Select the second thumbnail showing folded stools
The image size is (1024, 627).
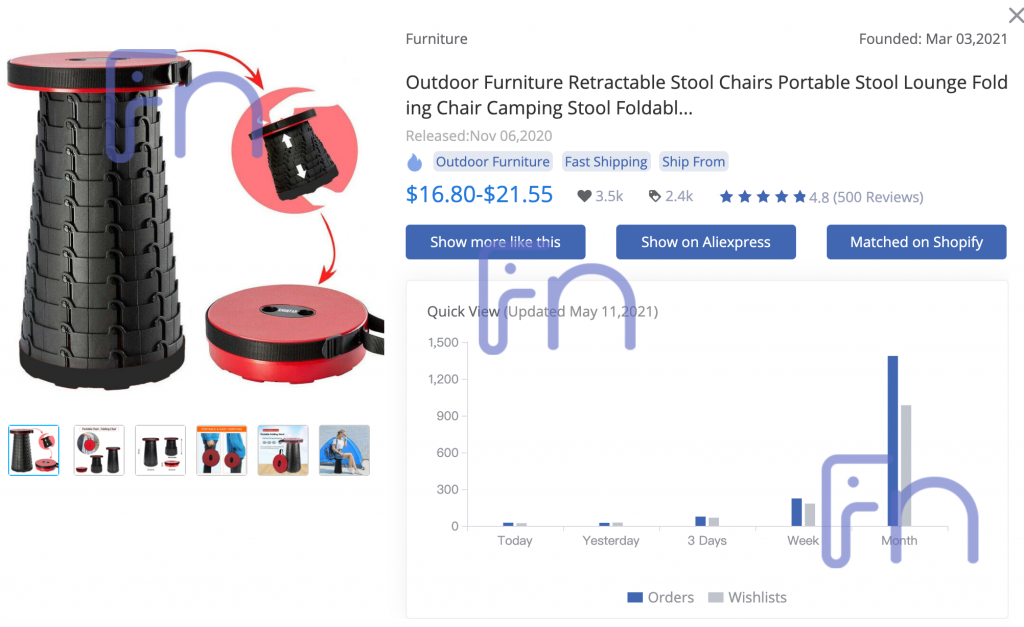pyautogui.click(x=99, y=450)
